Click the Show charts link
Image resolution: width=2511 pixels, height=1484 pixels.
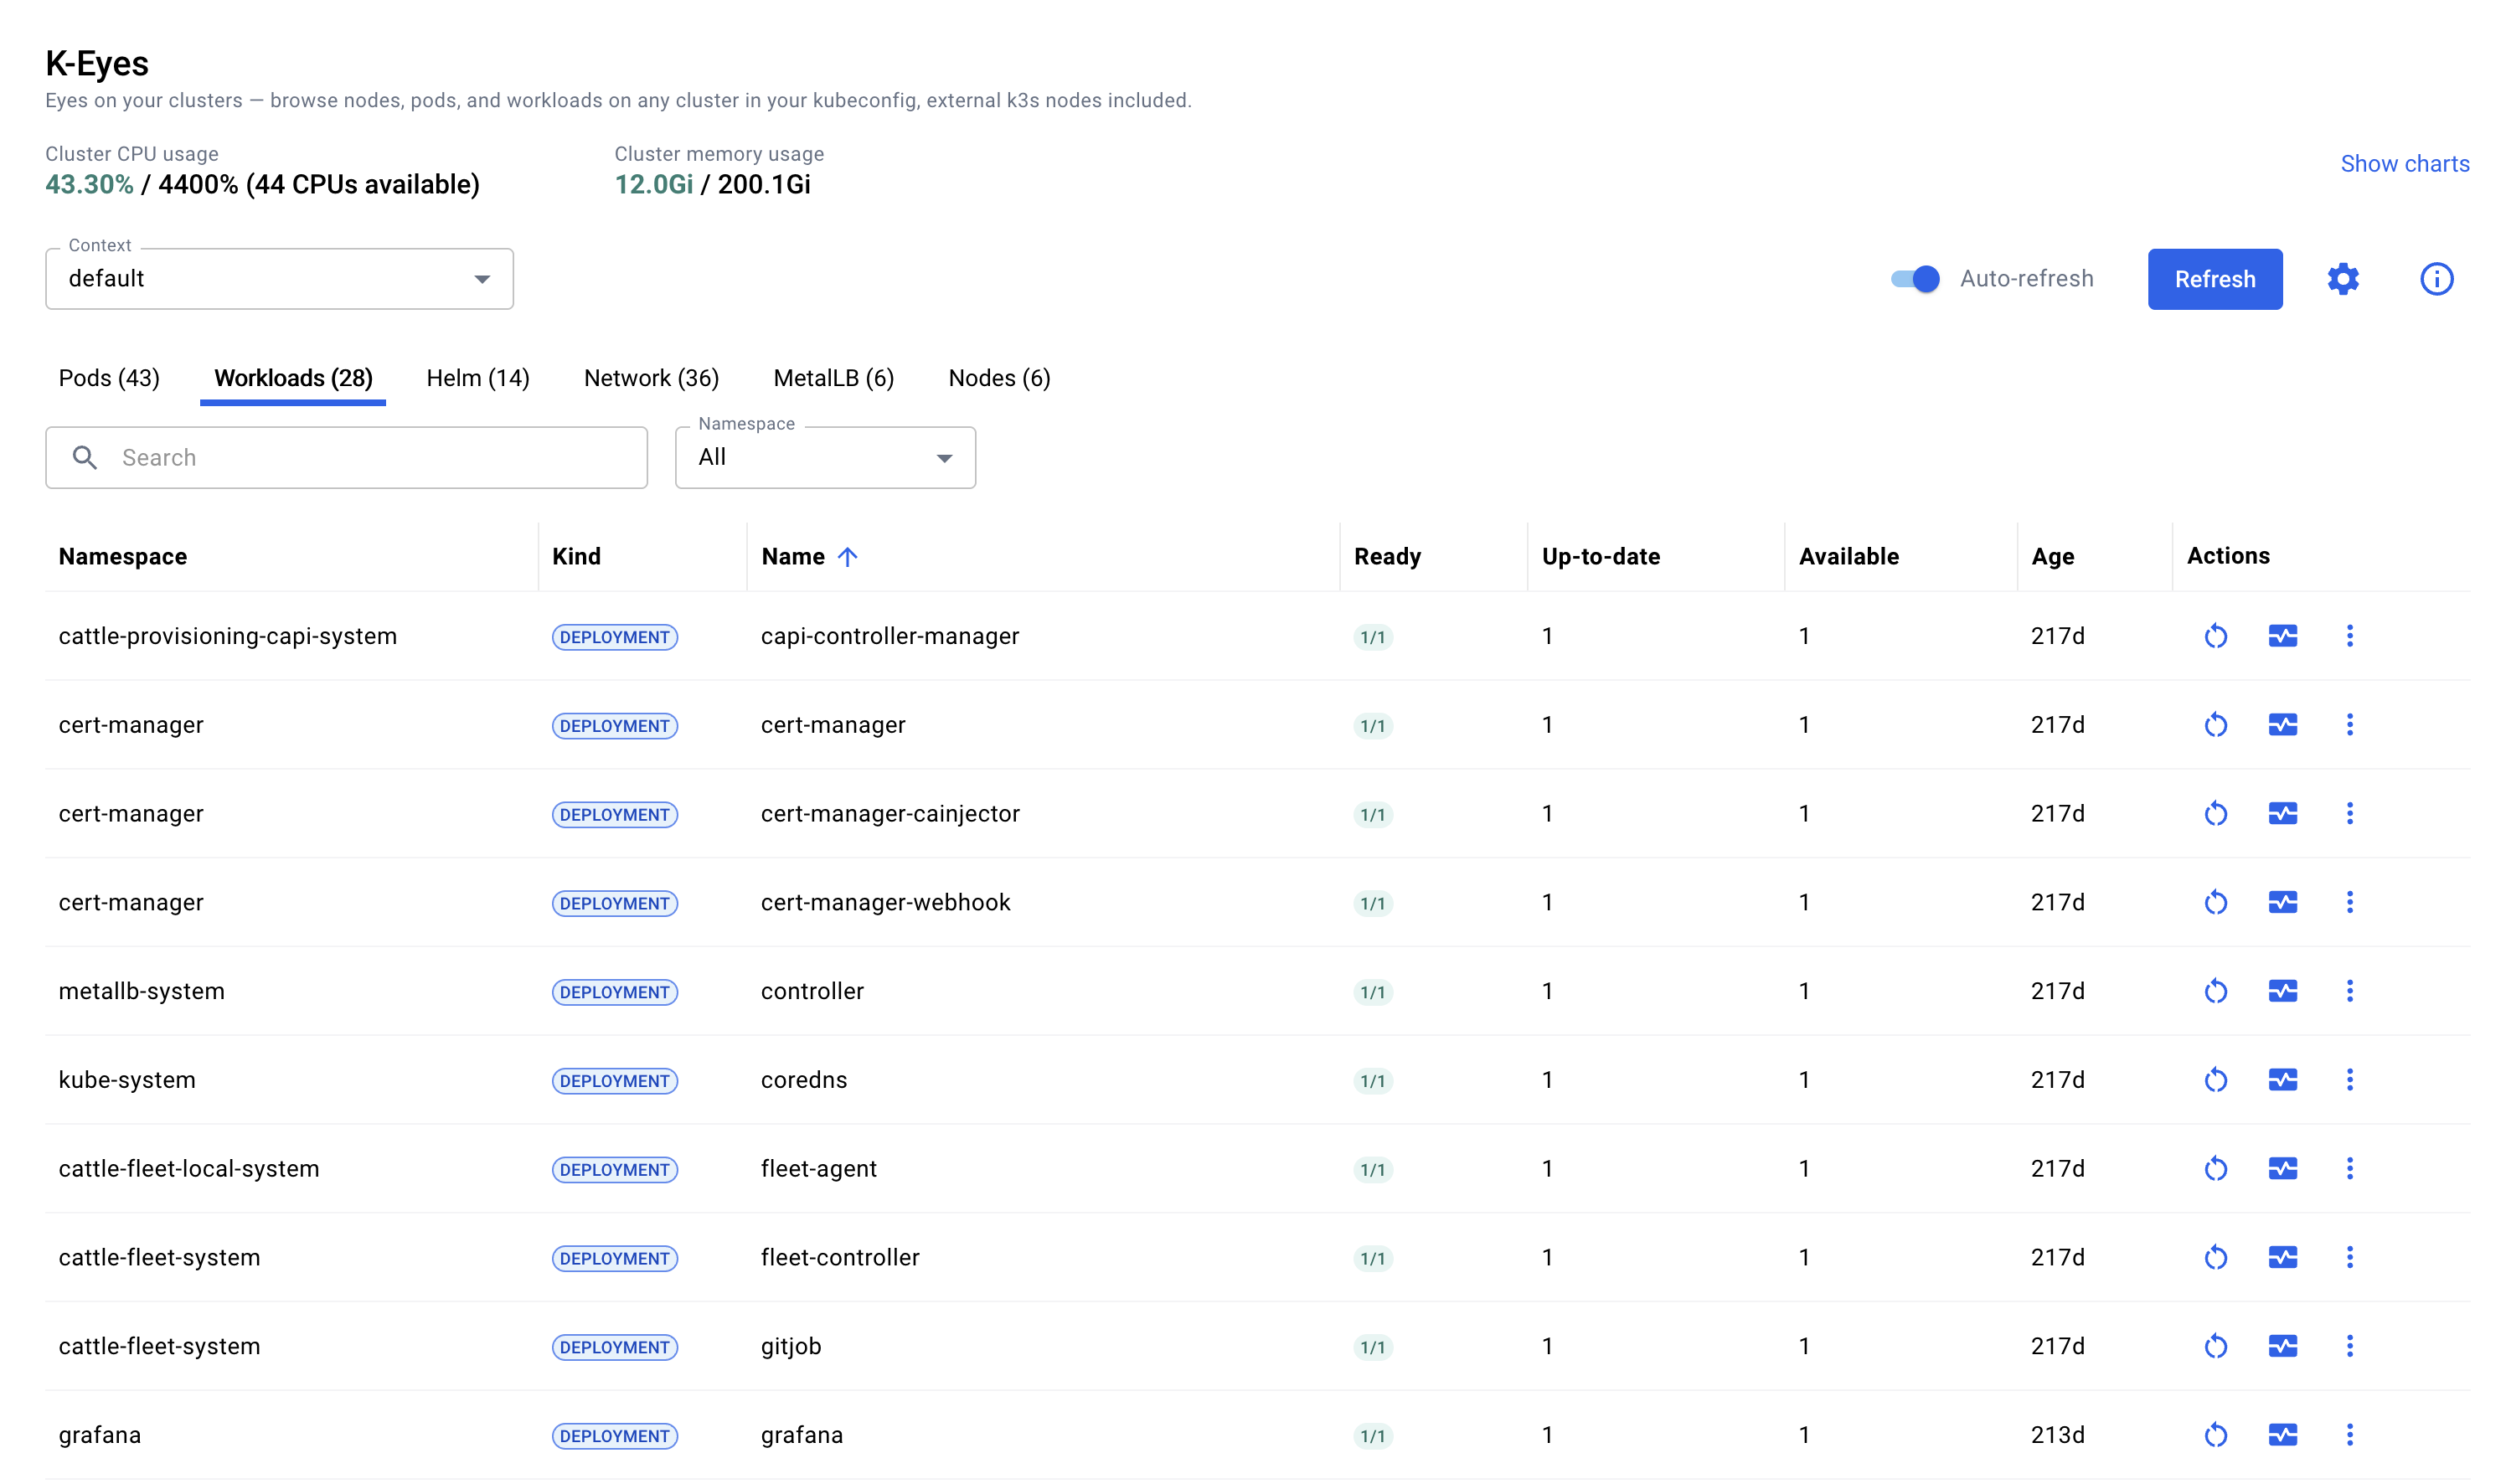tap(2404, 164)
